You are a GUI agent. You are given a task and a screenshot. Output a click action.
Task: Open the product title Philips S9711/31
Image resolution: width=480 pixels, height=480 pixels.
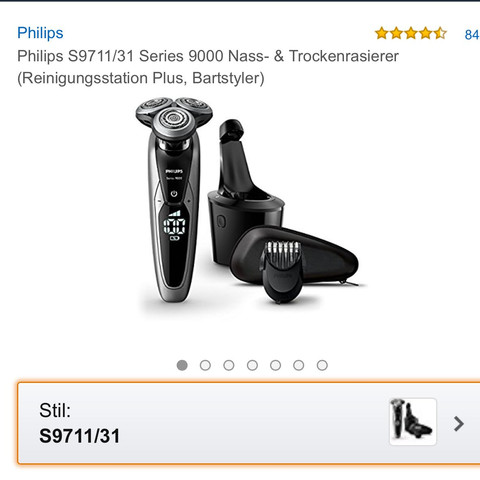coord(208,67)
